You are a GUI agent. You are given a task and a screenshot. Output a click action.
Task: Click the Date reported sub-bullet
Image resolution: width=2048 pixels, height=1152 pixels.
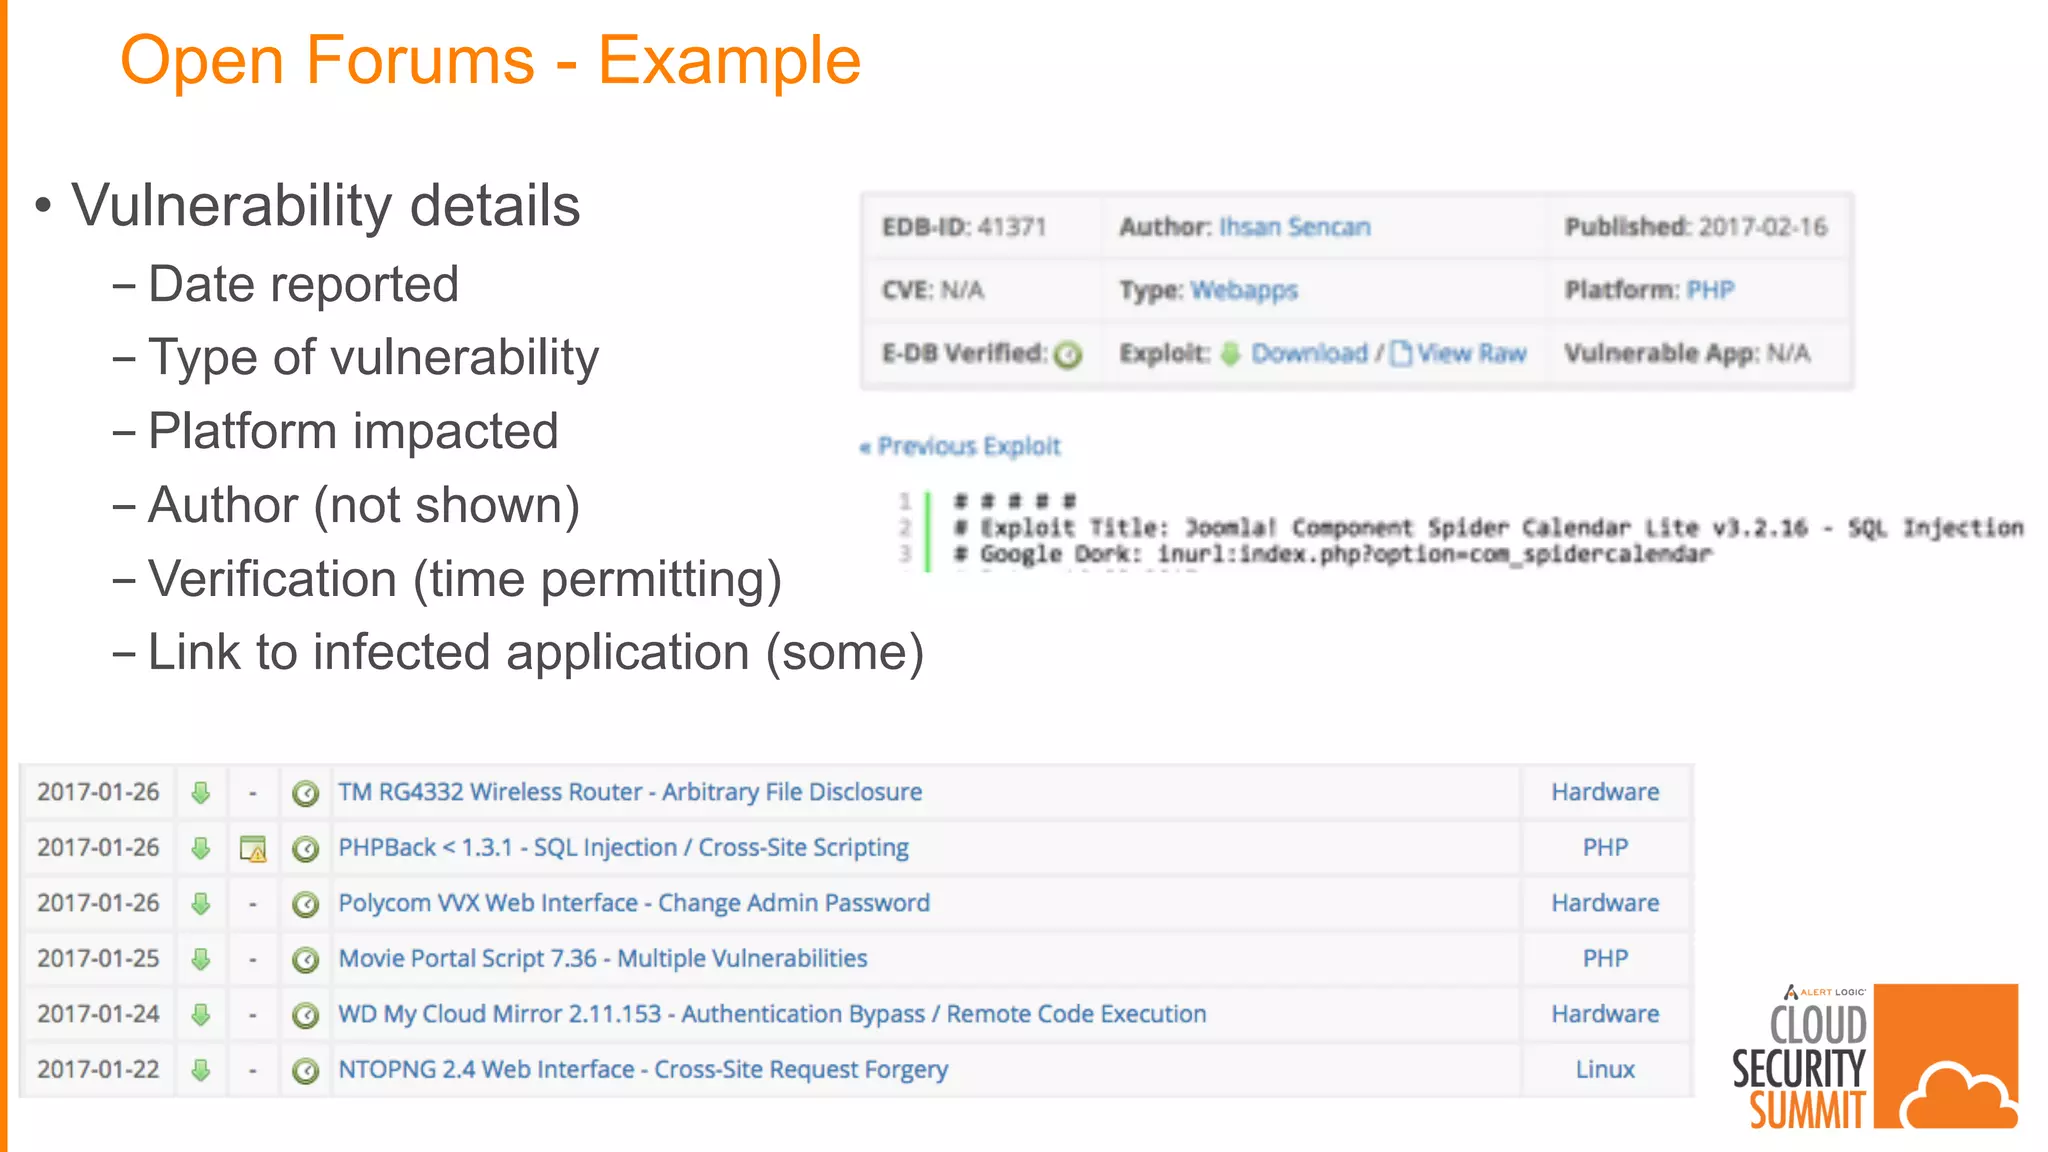(303, 285)
